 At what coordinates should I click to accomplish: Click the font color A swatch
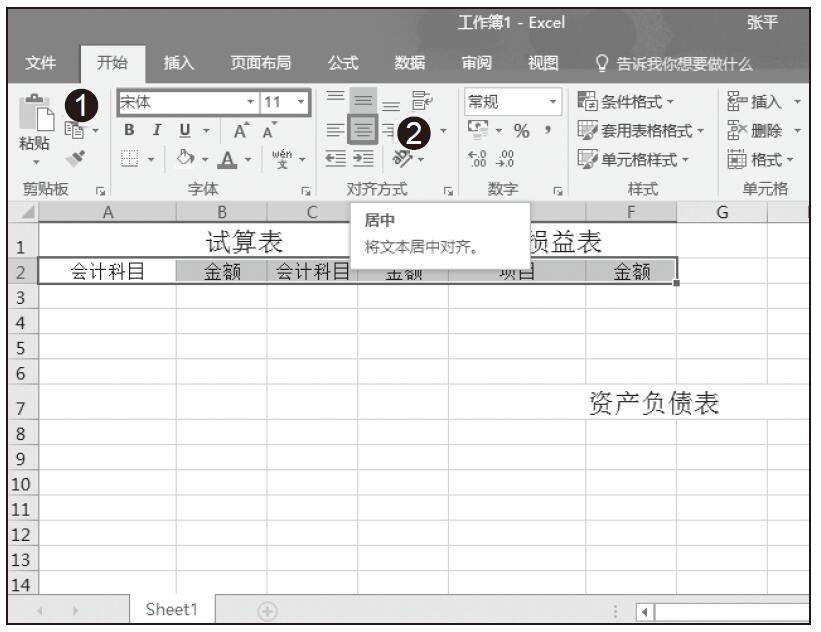point(228,158)
